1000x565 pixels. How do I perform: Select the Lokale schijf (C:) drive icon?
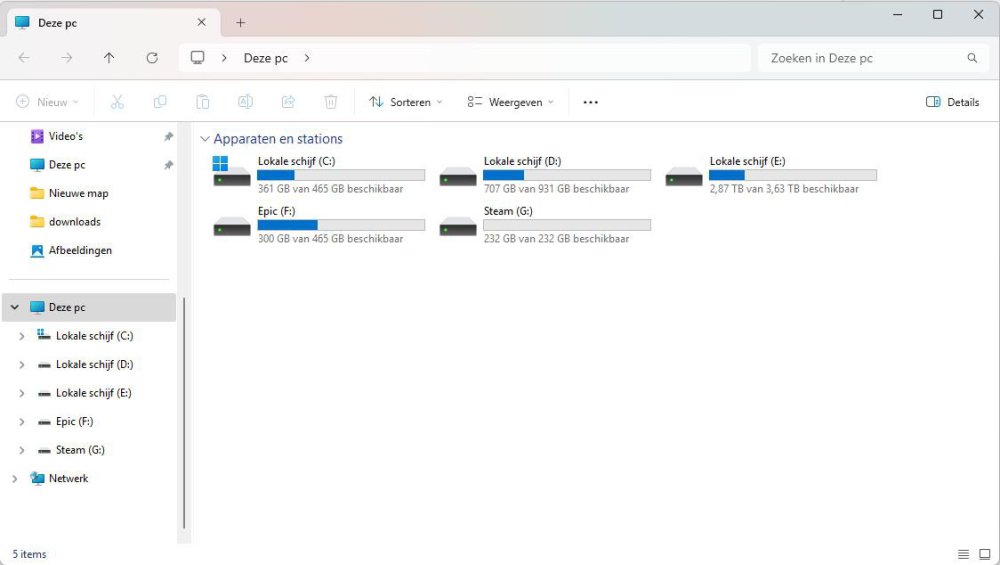(232, 172)
